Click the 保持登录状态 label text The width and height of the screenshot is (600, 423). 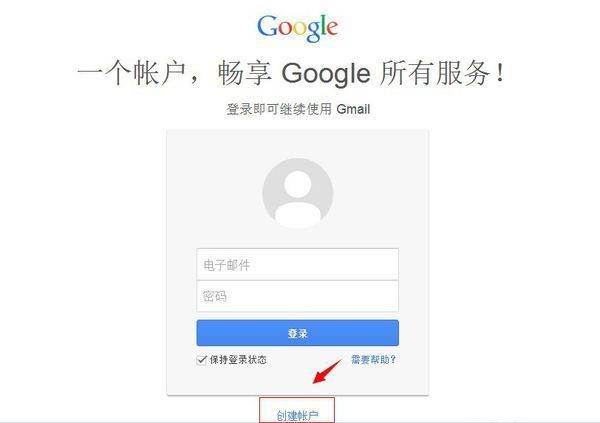pos(238,360)
